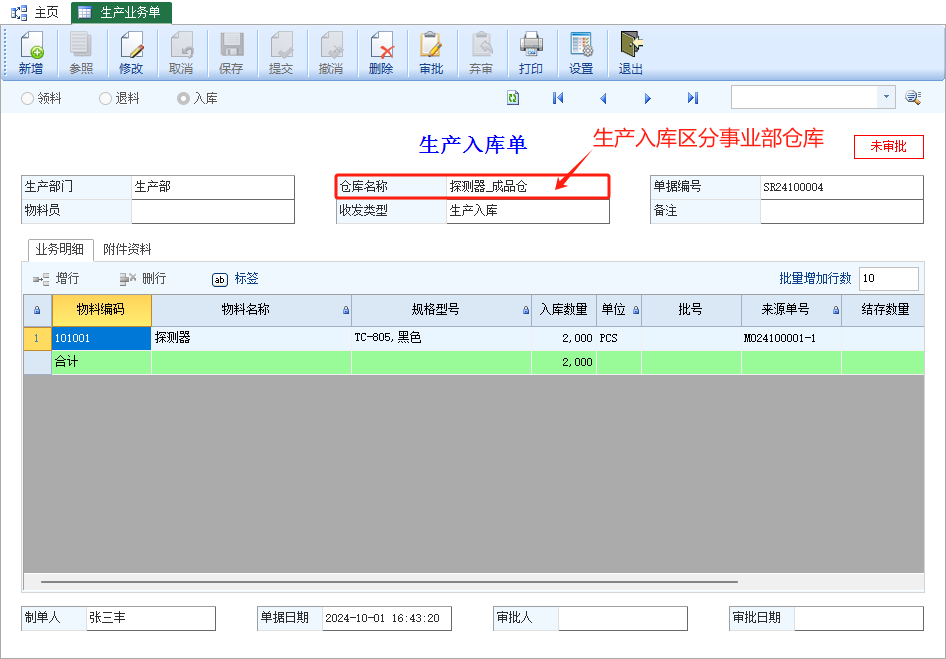This screenshot has width=946, height=659.
Task: Click the 删除 (Delete) toolbar icon
Action: tap(381, 53)
